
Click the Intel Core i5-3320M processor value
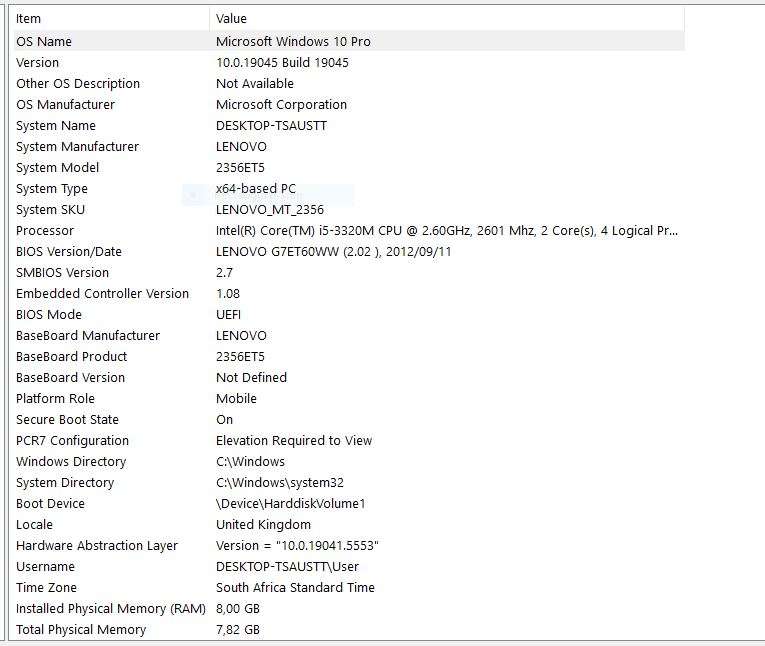[447, 230]
